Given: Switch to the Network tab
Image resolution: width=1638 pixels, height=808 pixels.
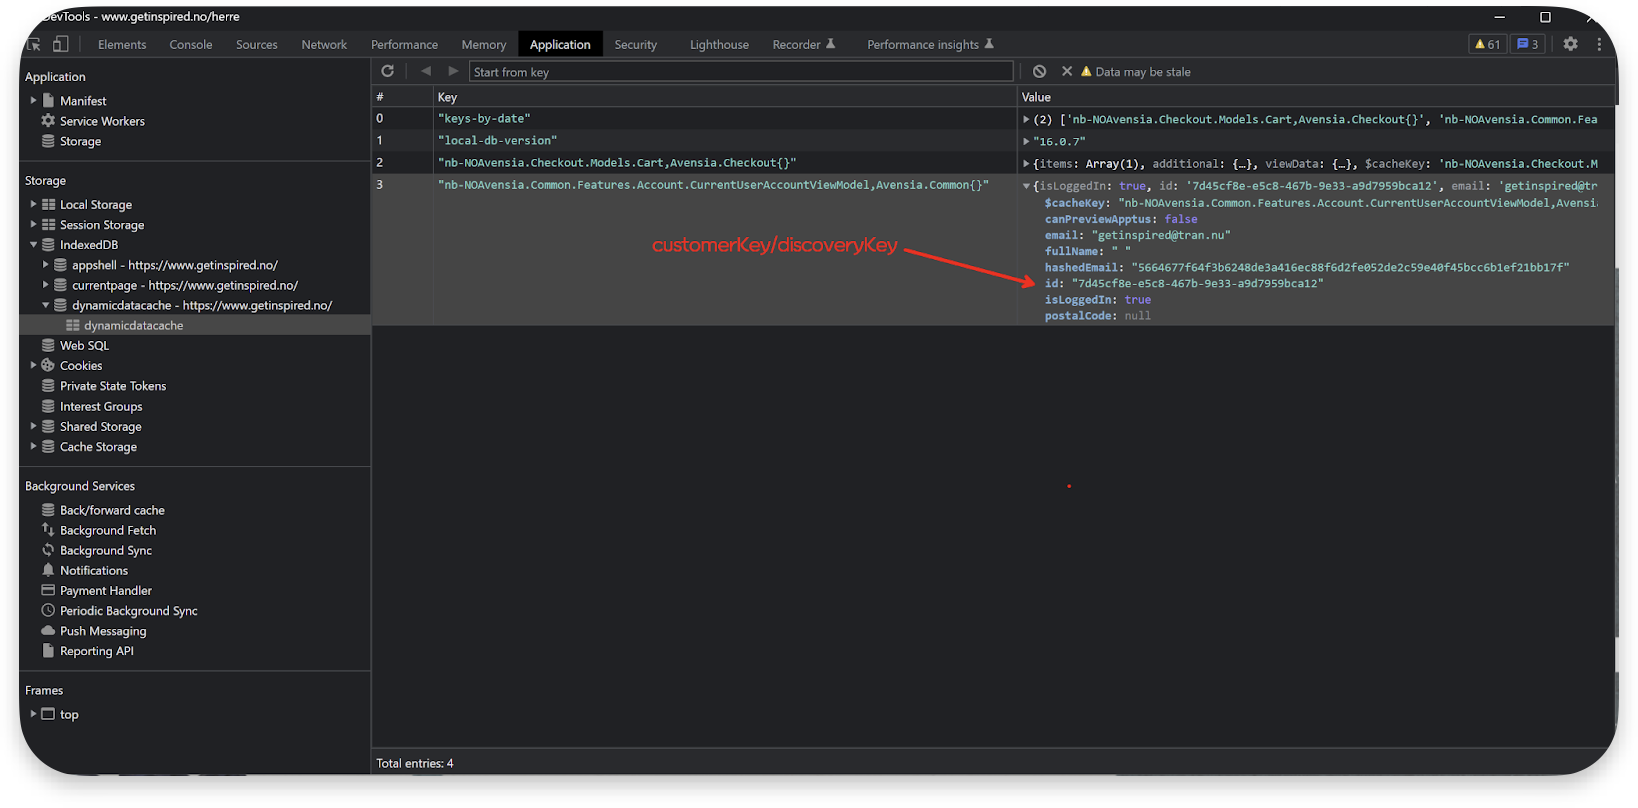Looking at the screenshot, I should tap(324, 44).
